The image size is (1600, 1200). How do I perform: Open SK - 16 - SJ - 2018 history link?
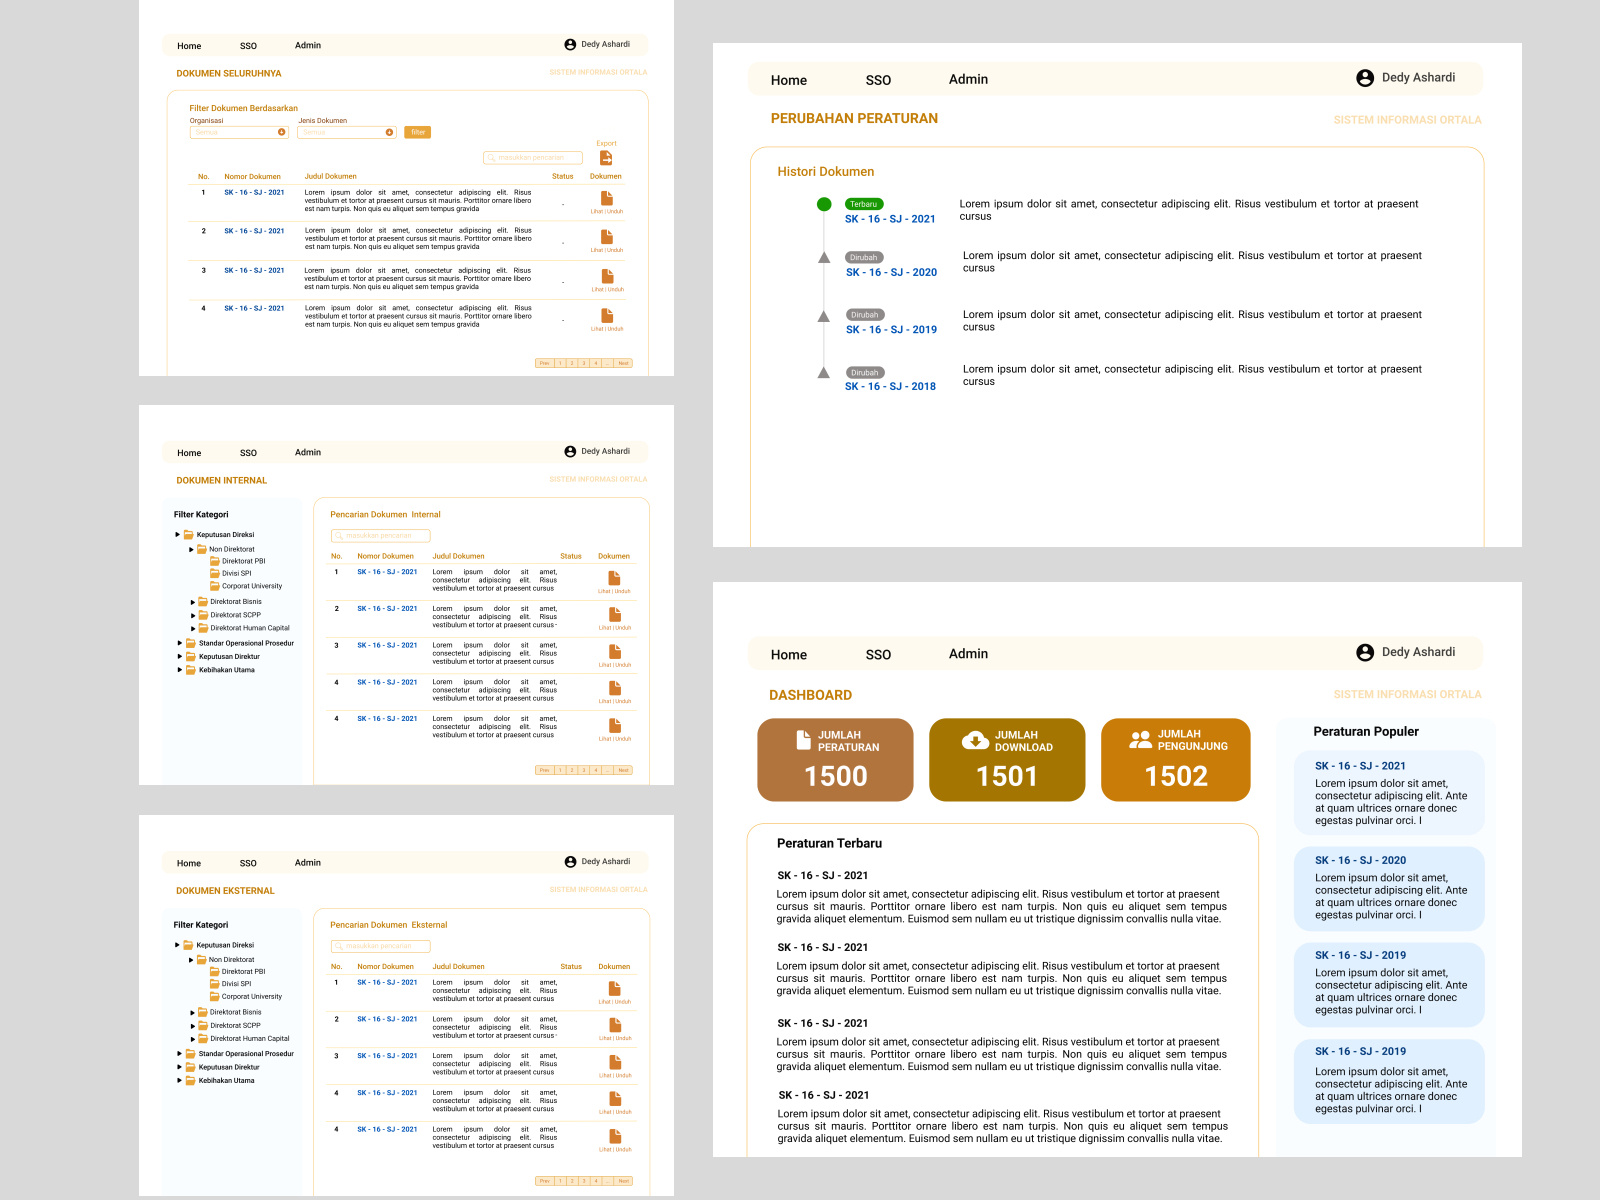tap(890, 386)
